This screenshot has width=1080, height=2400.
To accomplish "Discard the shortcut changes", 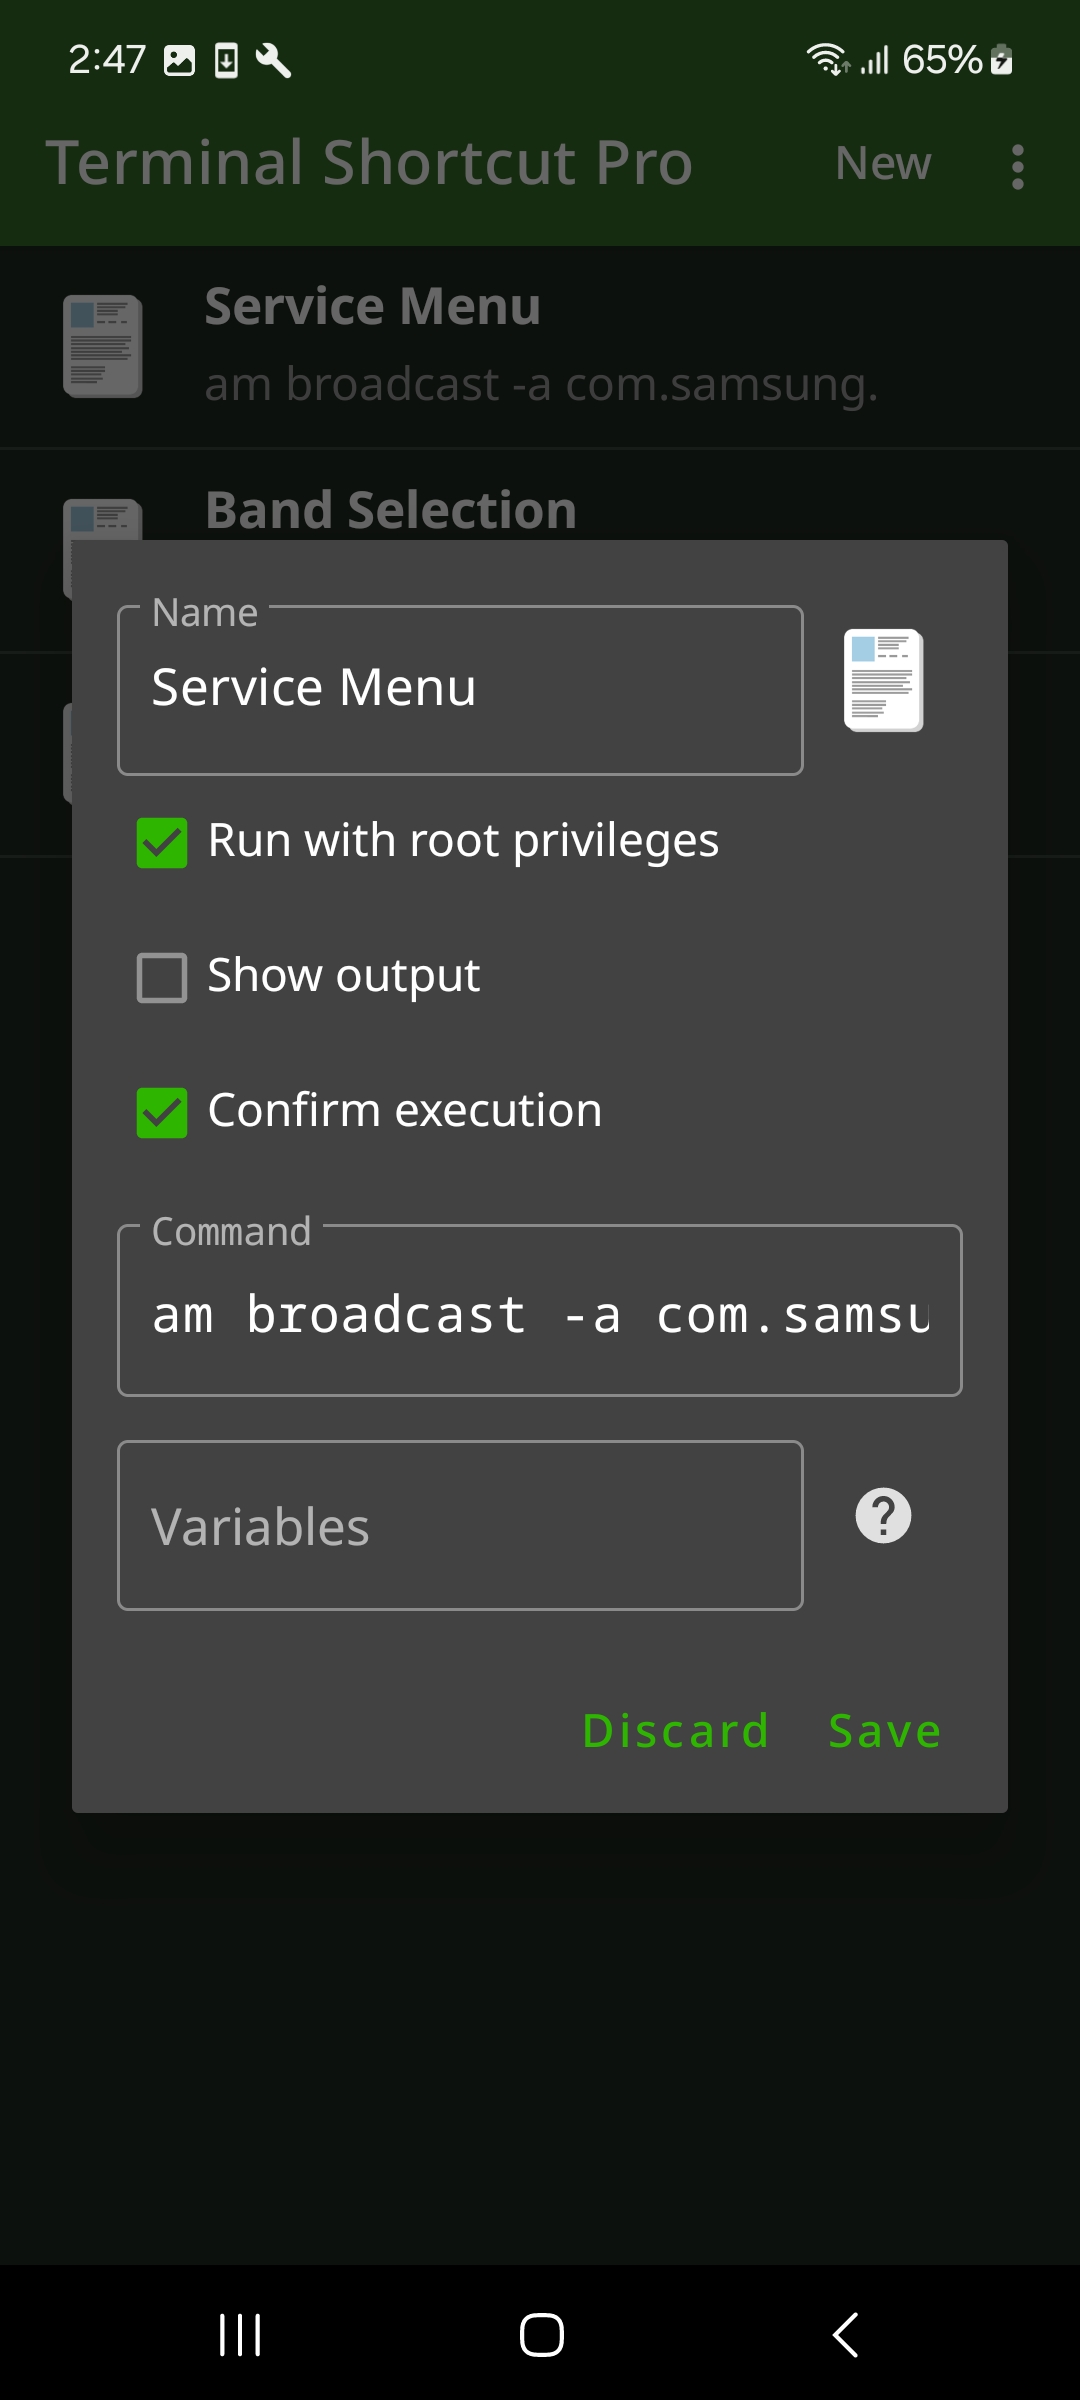I will (676, 1731).
